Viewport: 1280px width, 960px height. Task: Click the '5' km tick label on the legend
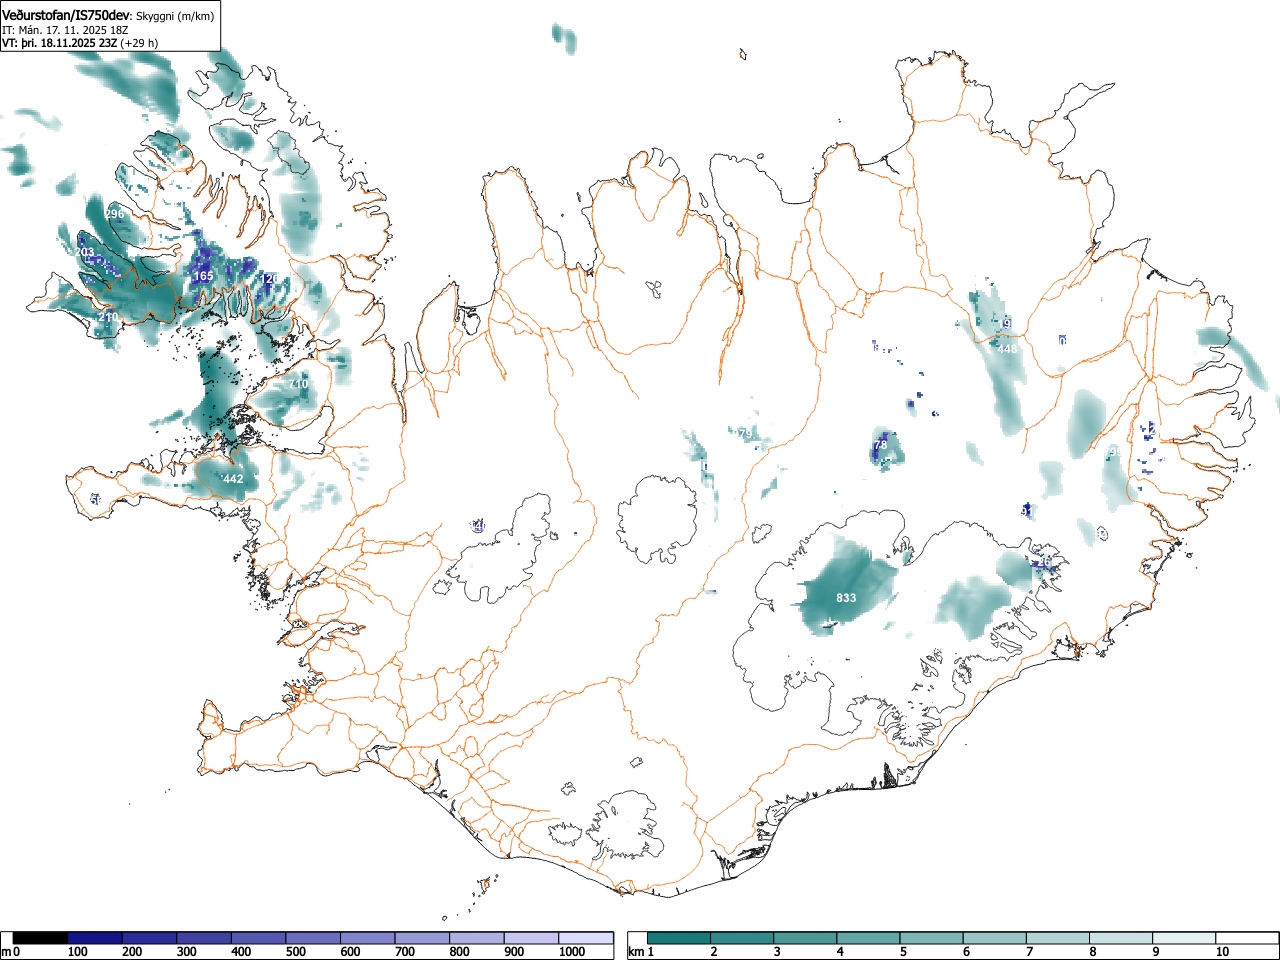[x=903, y=952]
